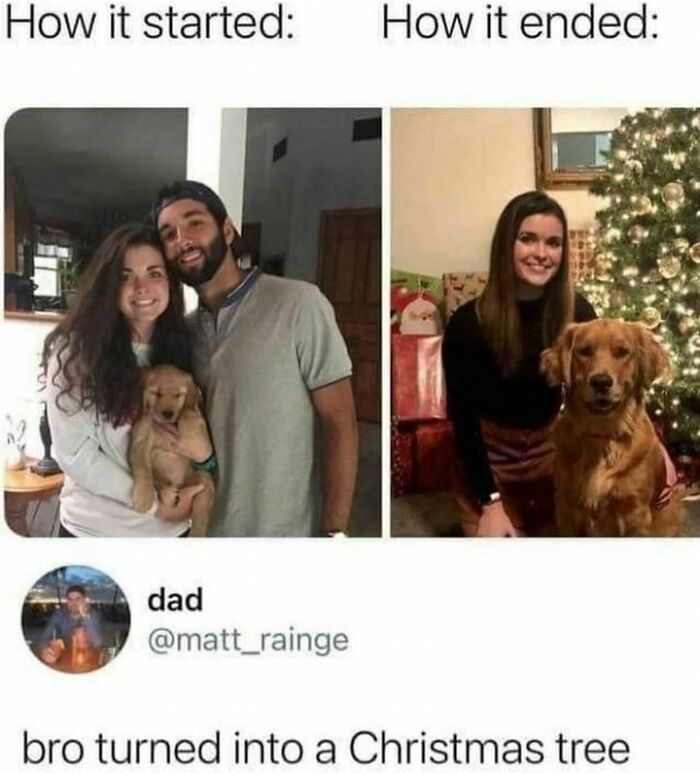
Task: Click the small round side table
Action: 31,493
